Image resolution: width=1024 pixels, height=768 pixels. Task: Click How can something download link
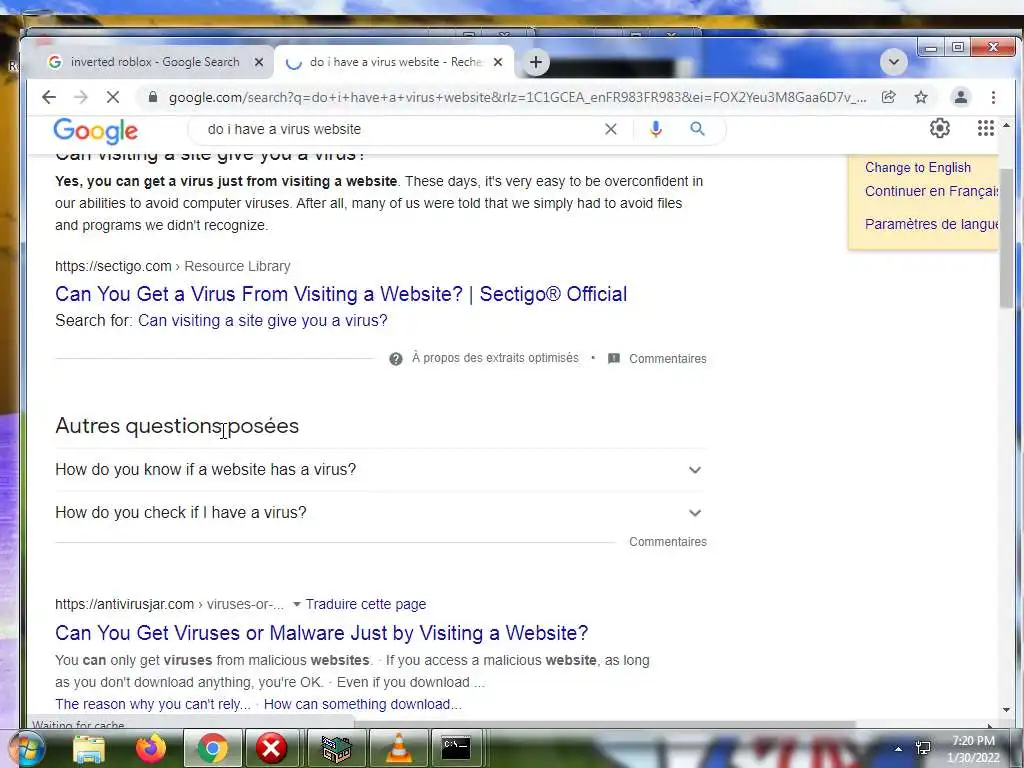click(362, 704)
